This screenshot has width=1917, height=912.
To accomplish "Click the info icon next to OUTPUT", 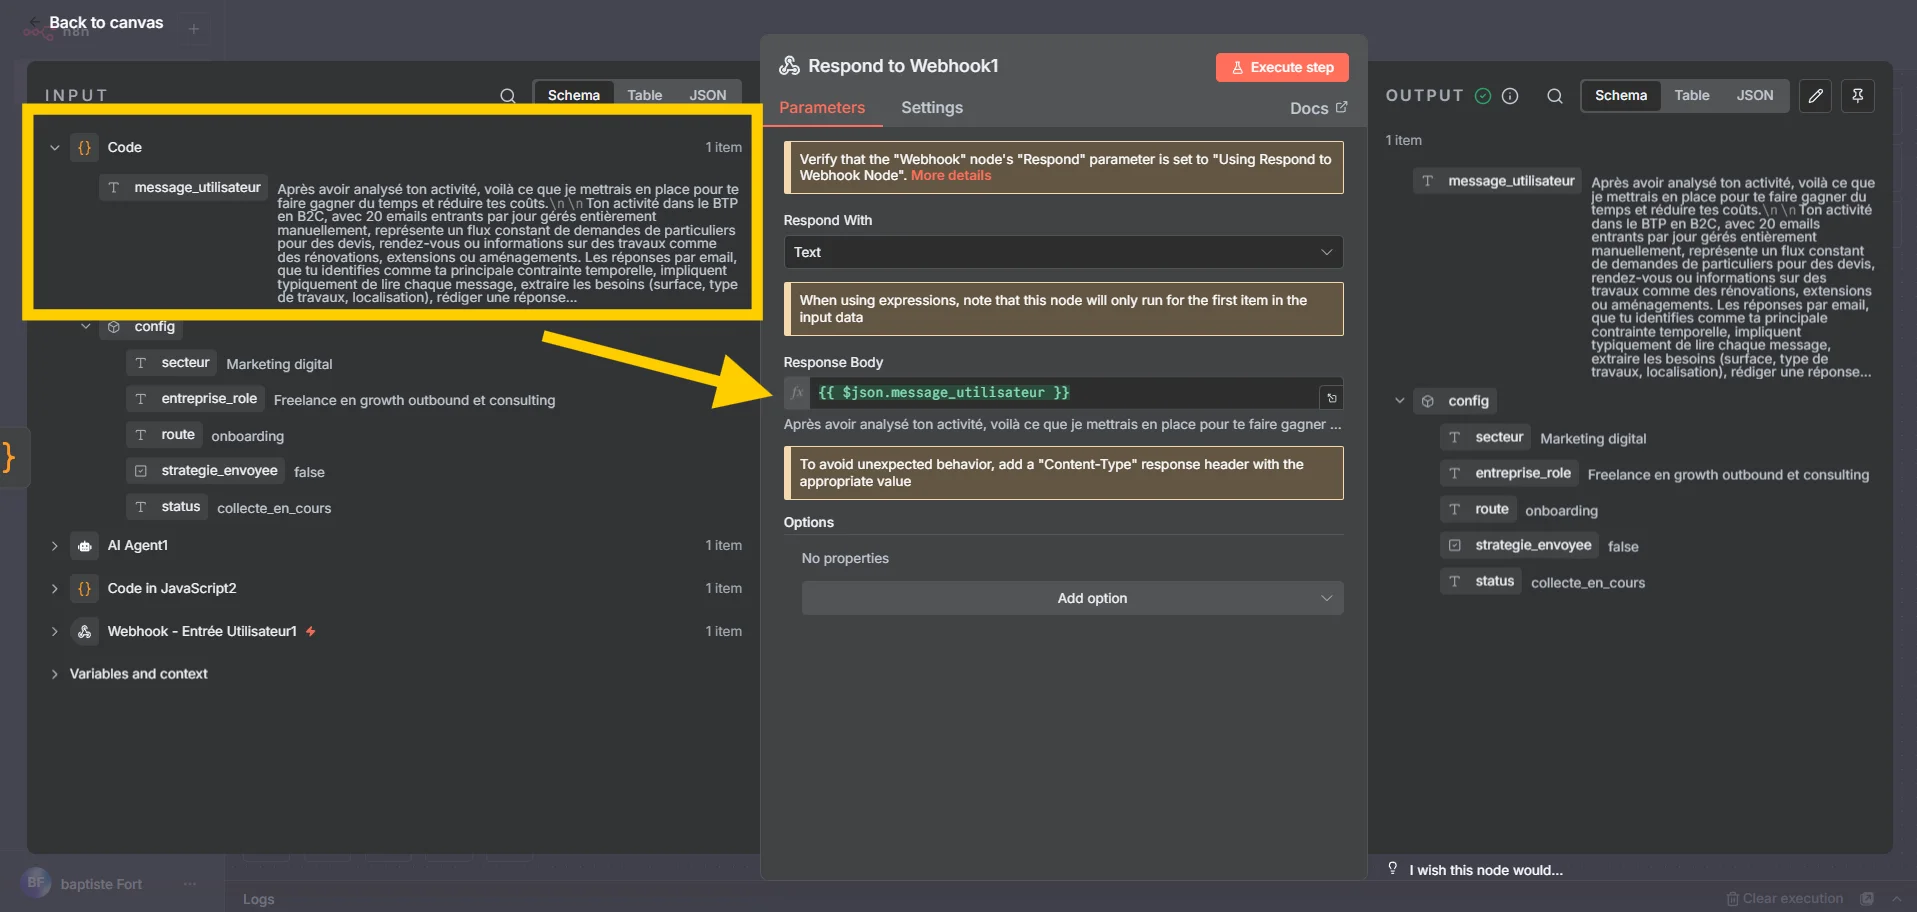I will click(x=1510, y=96).
